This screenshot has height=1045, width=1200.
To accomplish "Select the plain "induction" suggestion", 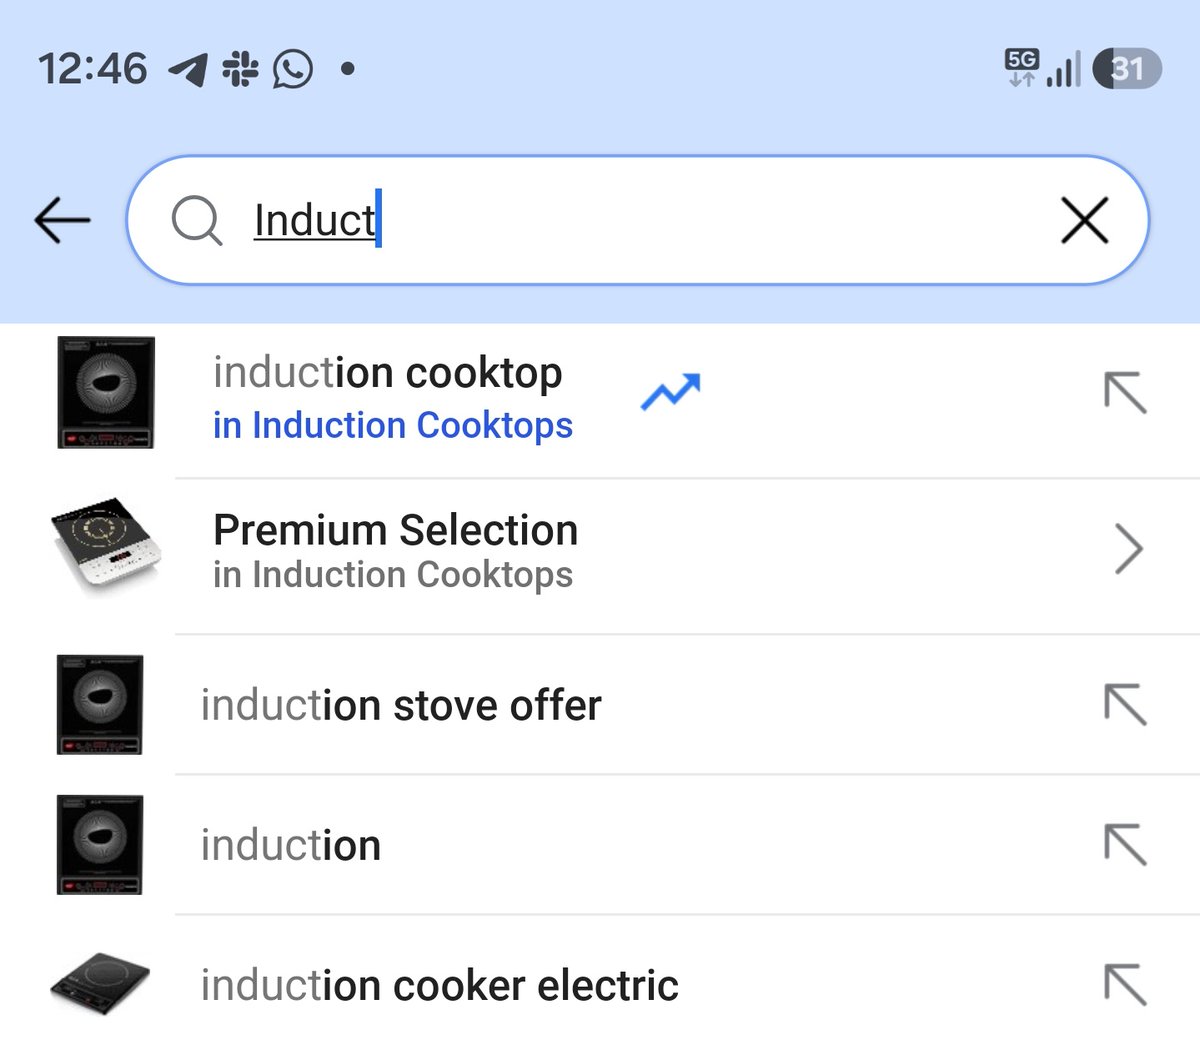I will [290, 846].
